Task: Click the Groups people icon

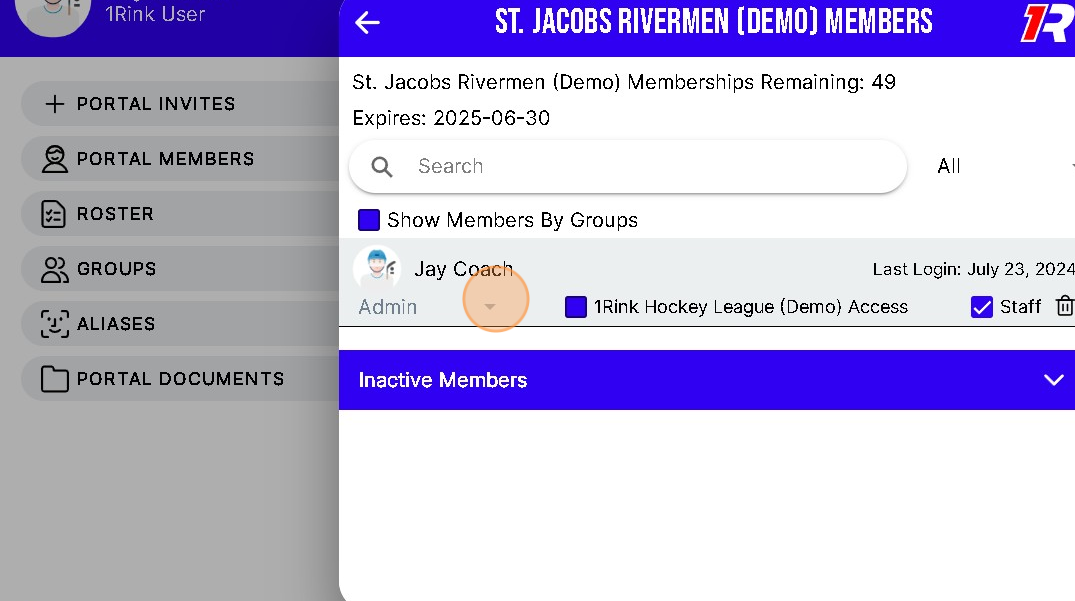Action: [x=55, y=269]
